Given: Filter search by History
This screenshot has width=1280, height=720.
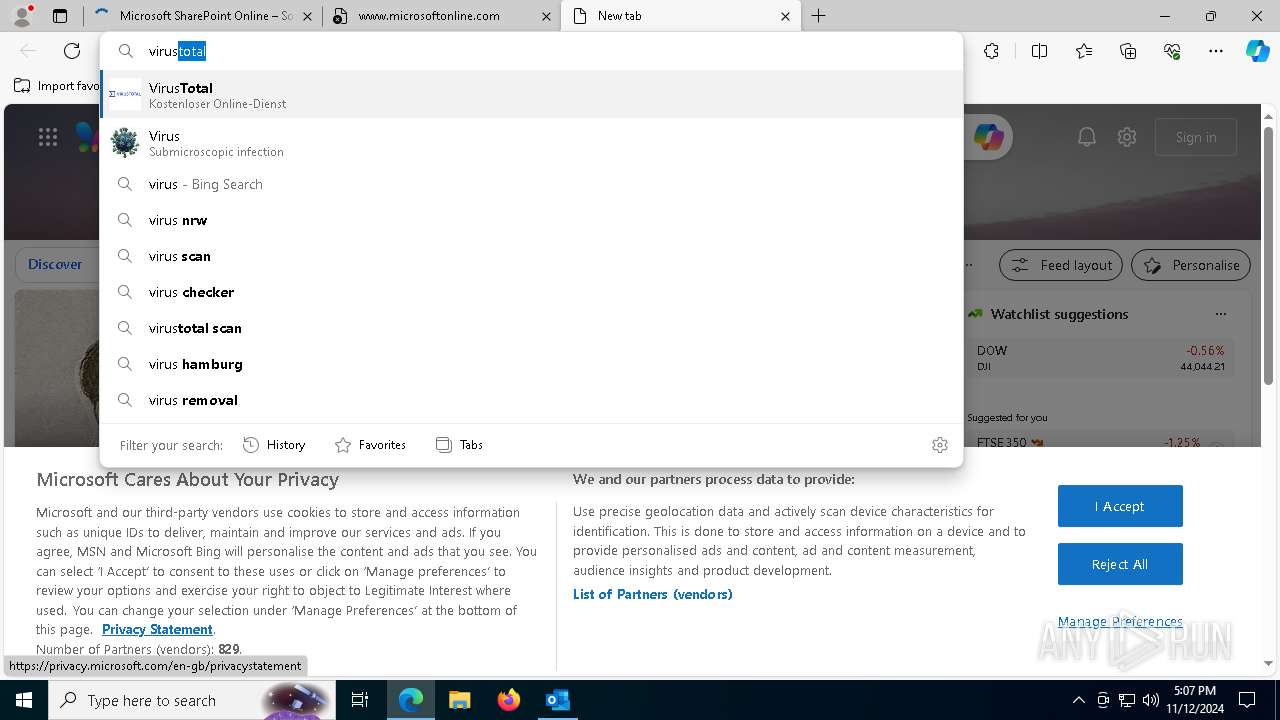Looking at the screenshot, I should 274,445.
